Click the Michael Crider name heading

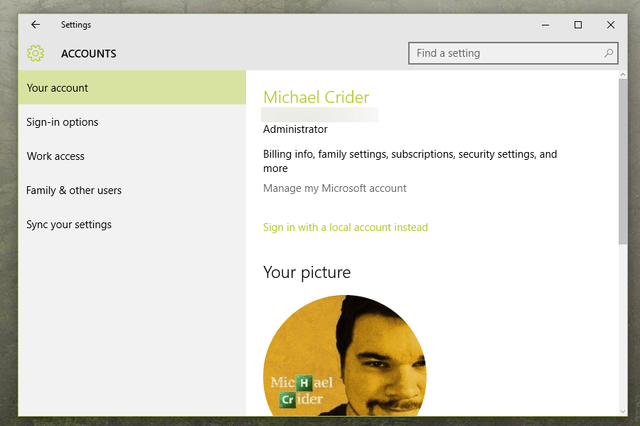(316, 97)
